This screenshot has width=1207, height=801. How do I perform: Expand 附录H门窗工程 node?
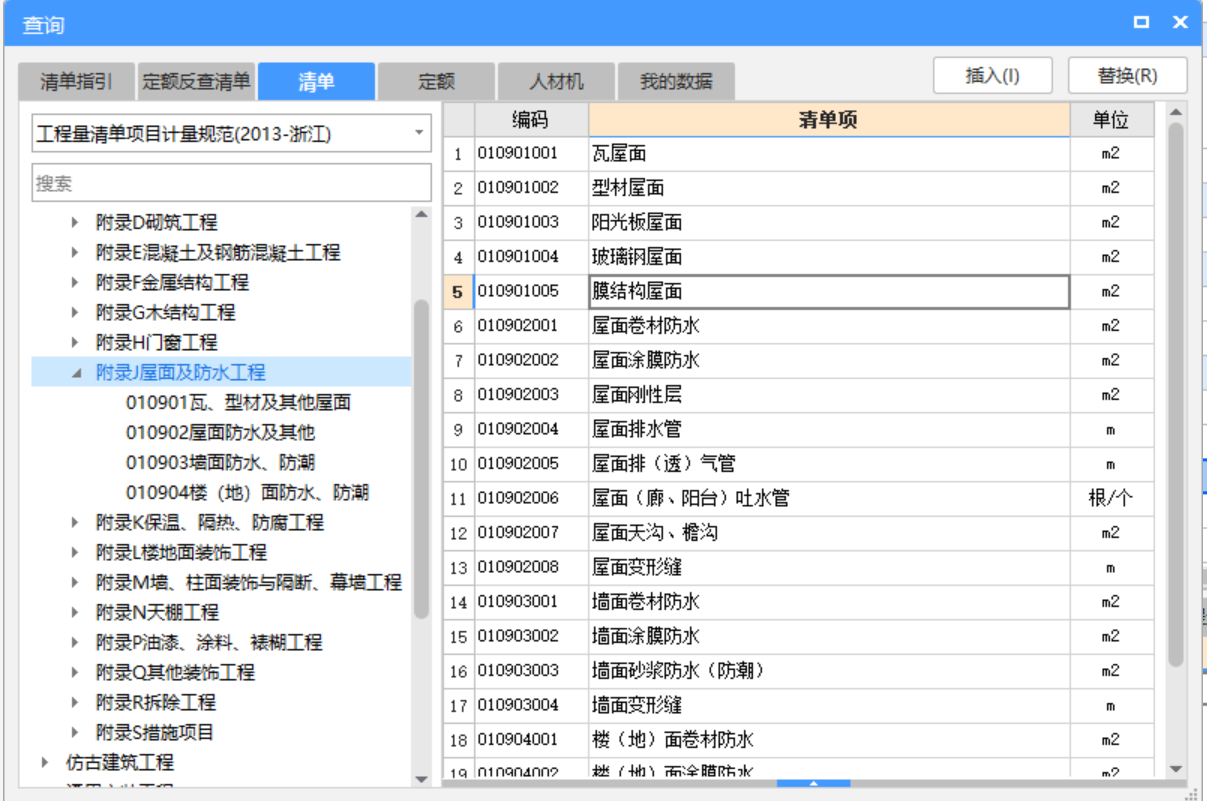[75, 342]
